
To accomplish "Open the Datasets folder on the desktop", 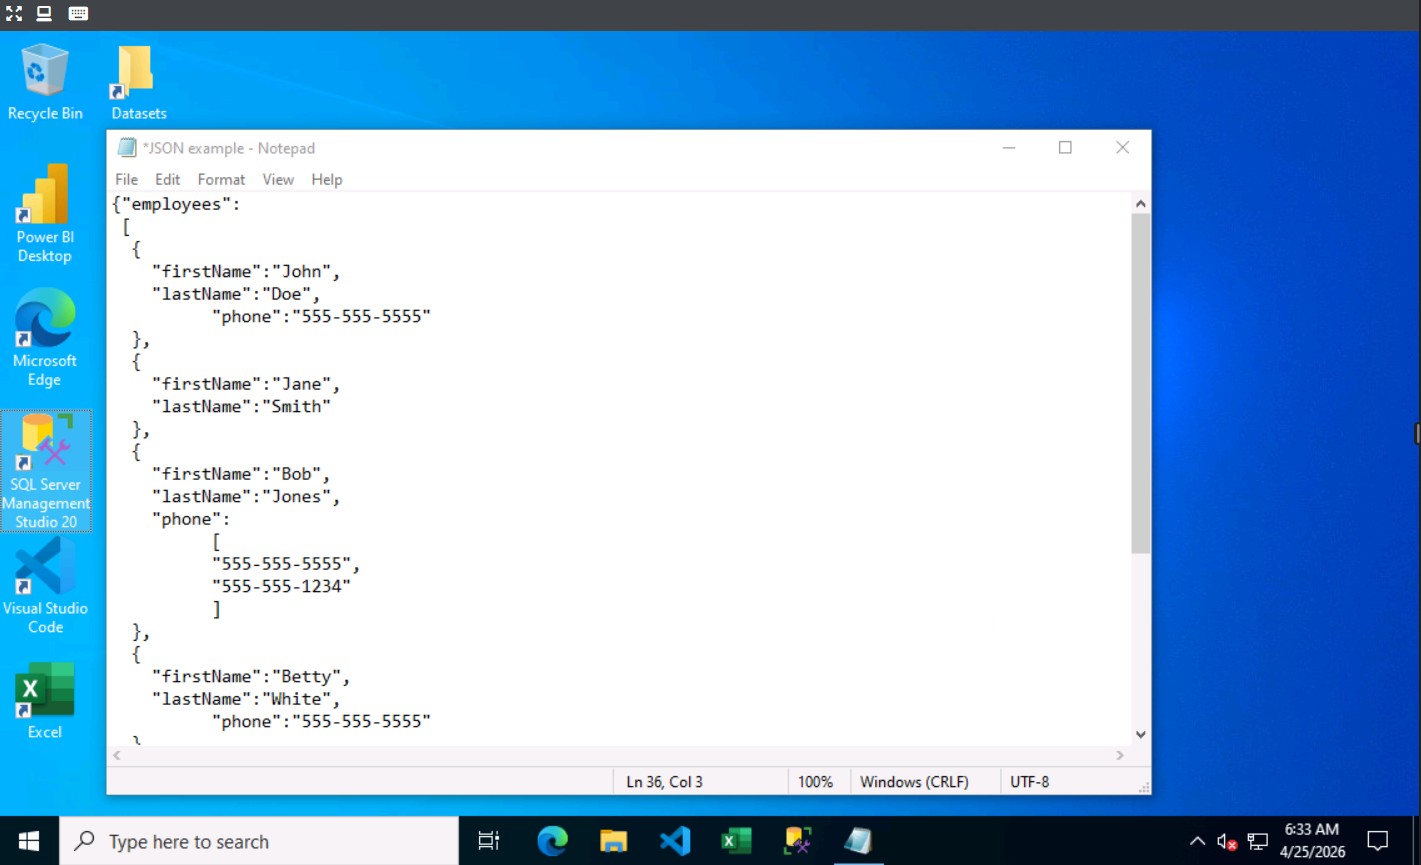I will point(135,70).
